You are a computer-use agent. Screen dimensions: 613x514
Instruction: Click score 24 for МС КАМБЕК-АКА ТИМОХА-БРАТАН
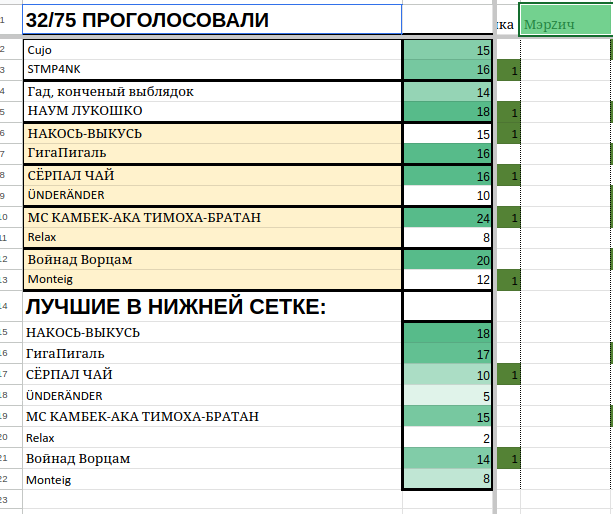[447, 218]
